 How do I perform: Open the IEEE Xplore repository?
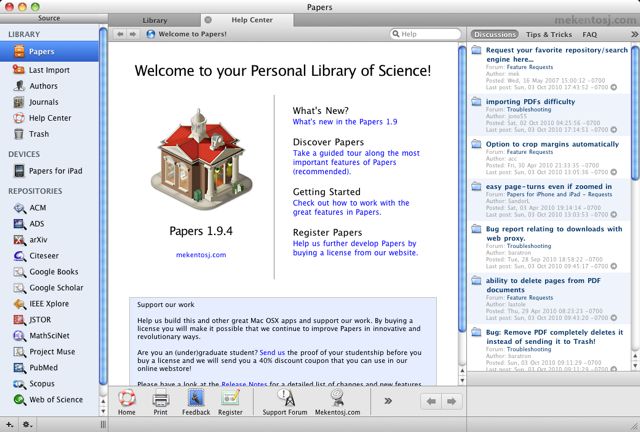(x=49, y=303)
